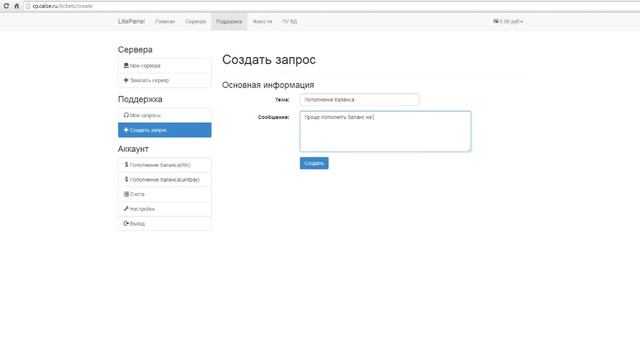Open Пополнение баланса (RK) in the sidebar
This screenshot has height=360, width=640.
(x=164, y=165)
